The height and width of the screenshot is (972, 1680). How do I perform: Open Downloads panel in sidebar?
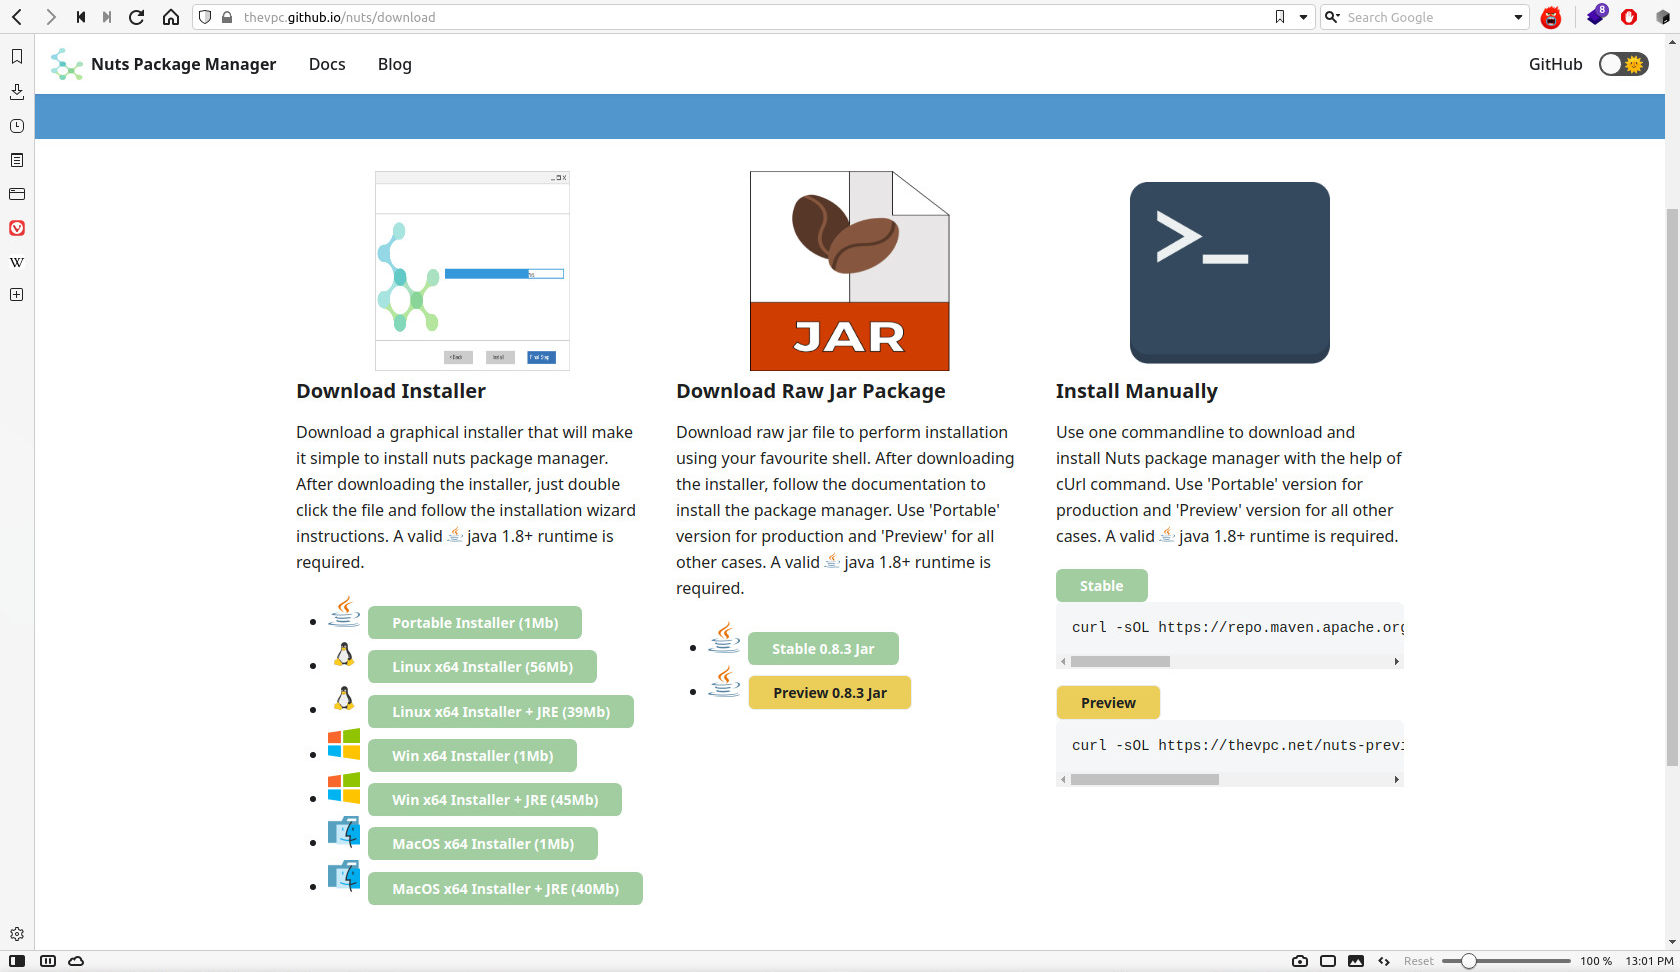click(17, 91)
